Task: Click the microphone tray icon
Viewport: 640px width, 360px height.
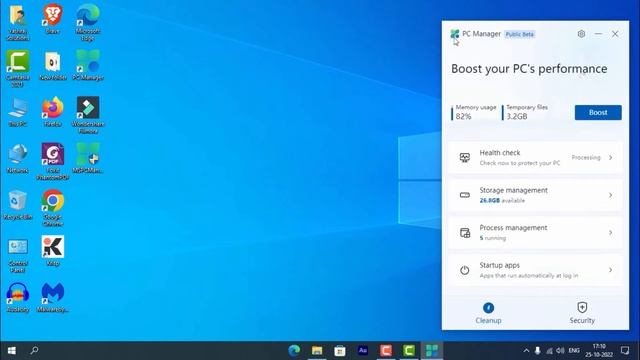Action: click(x=538, y=351)
